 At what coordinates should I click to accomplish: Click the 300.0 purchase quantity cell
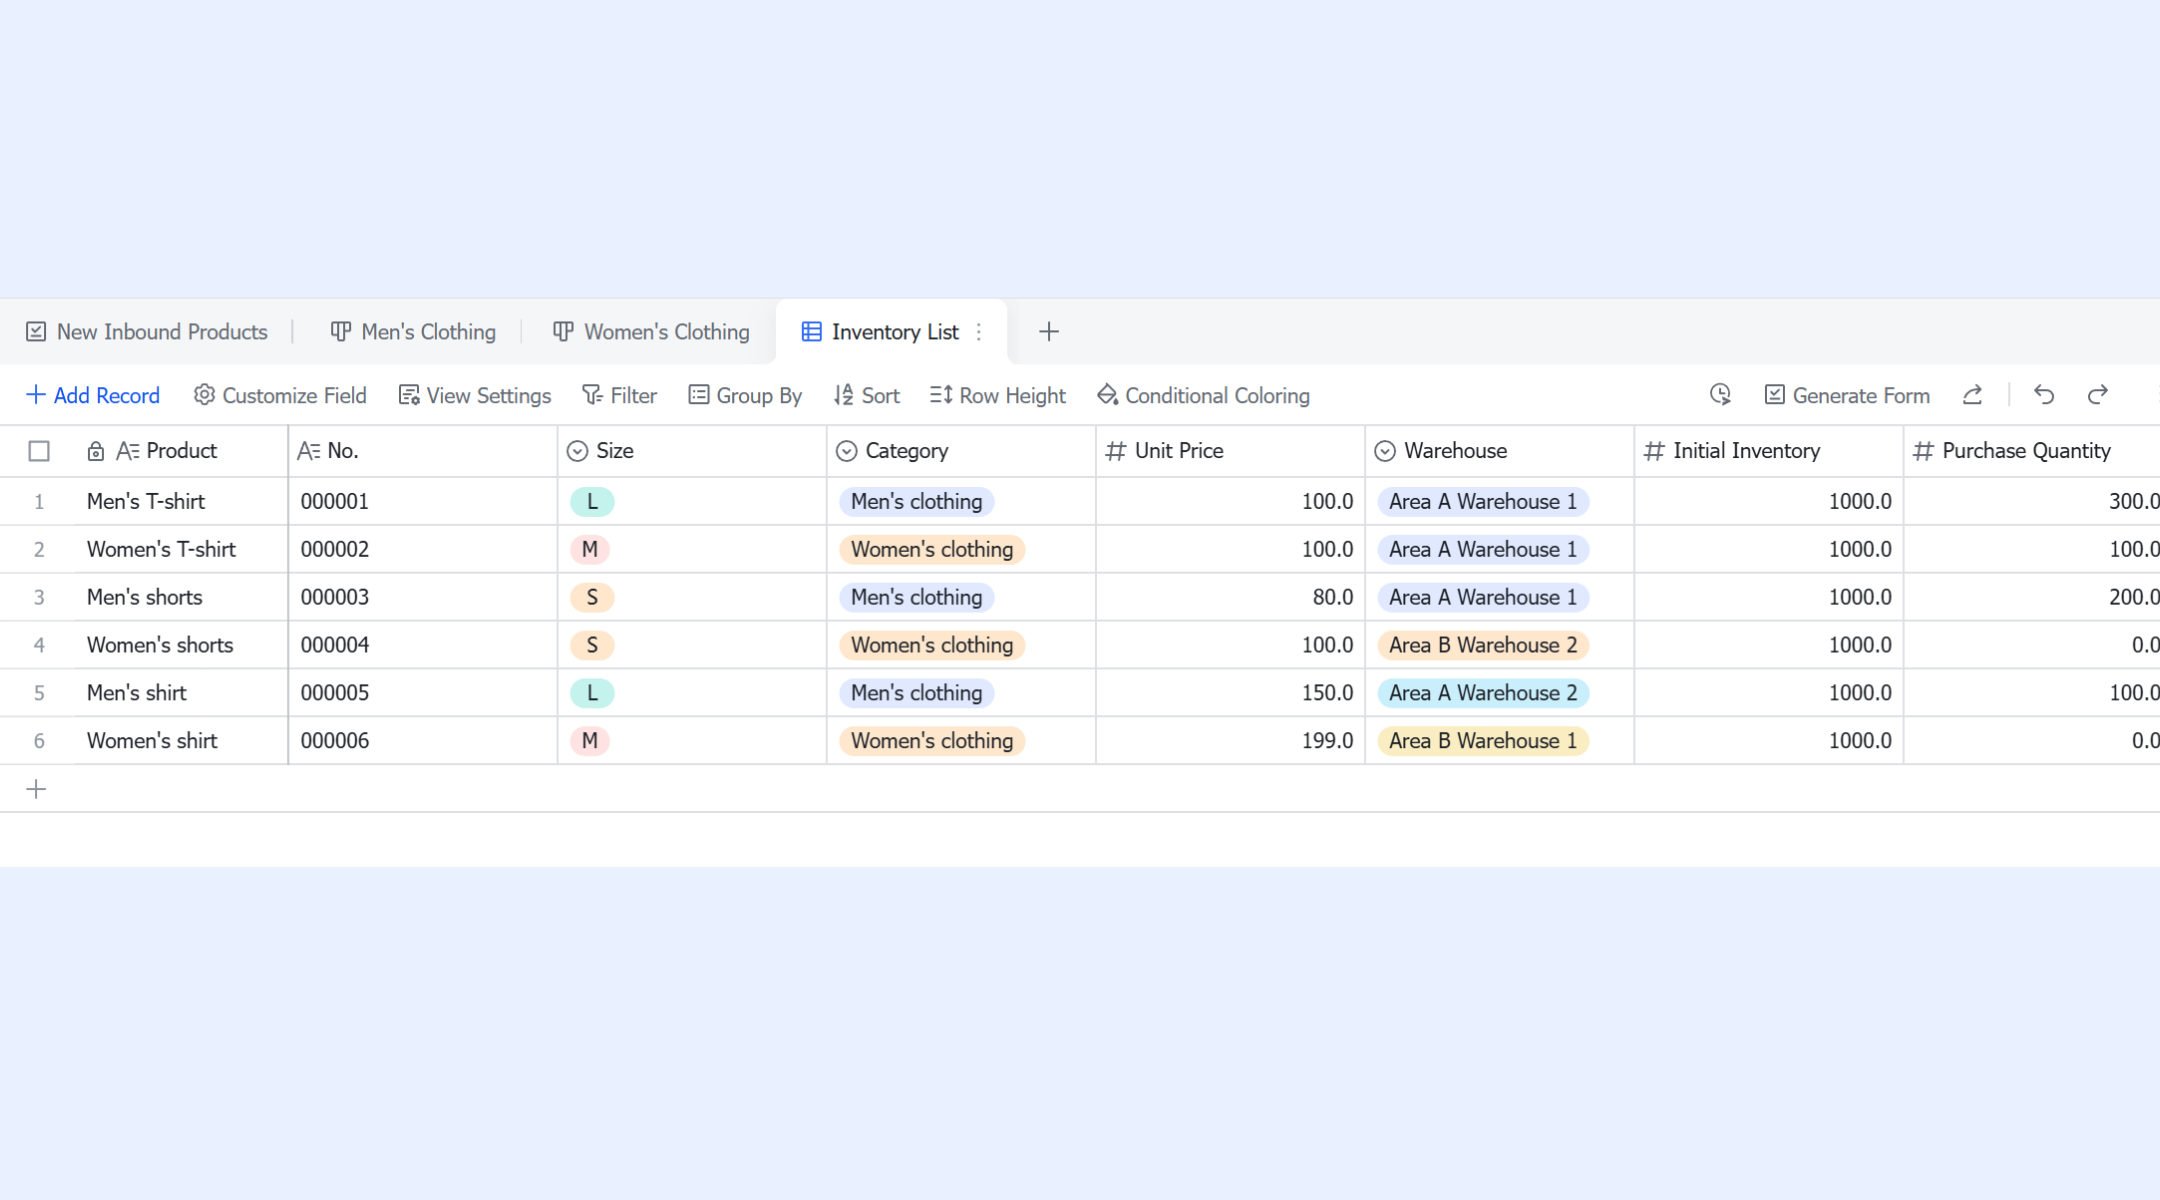tap(2031, 502)
